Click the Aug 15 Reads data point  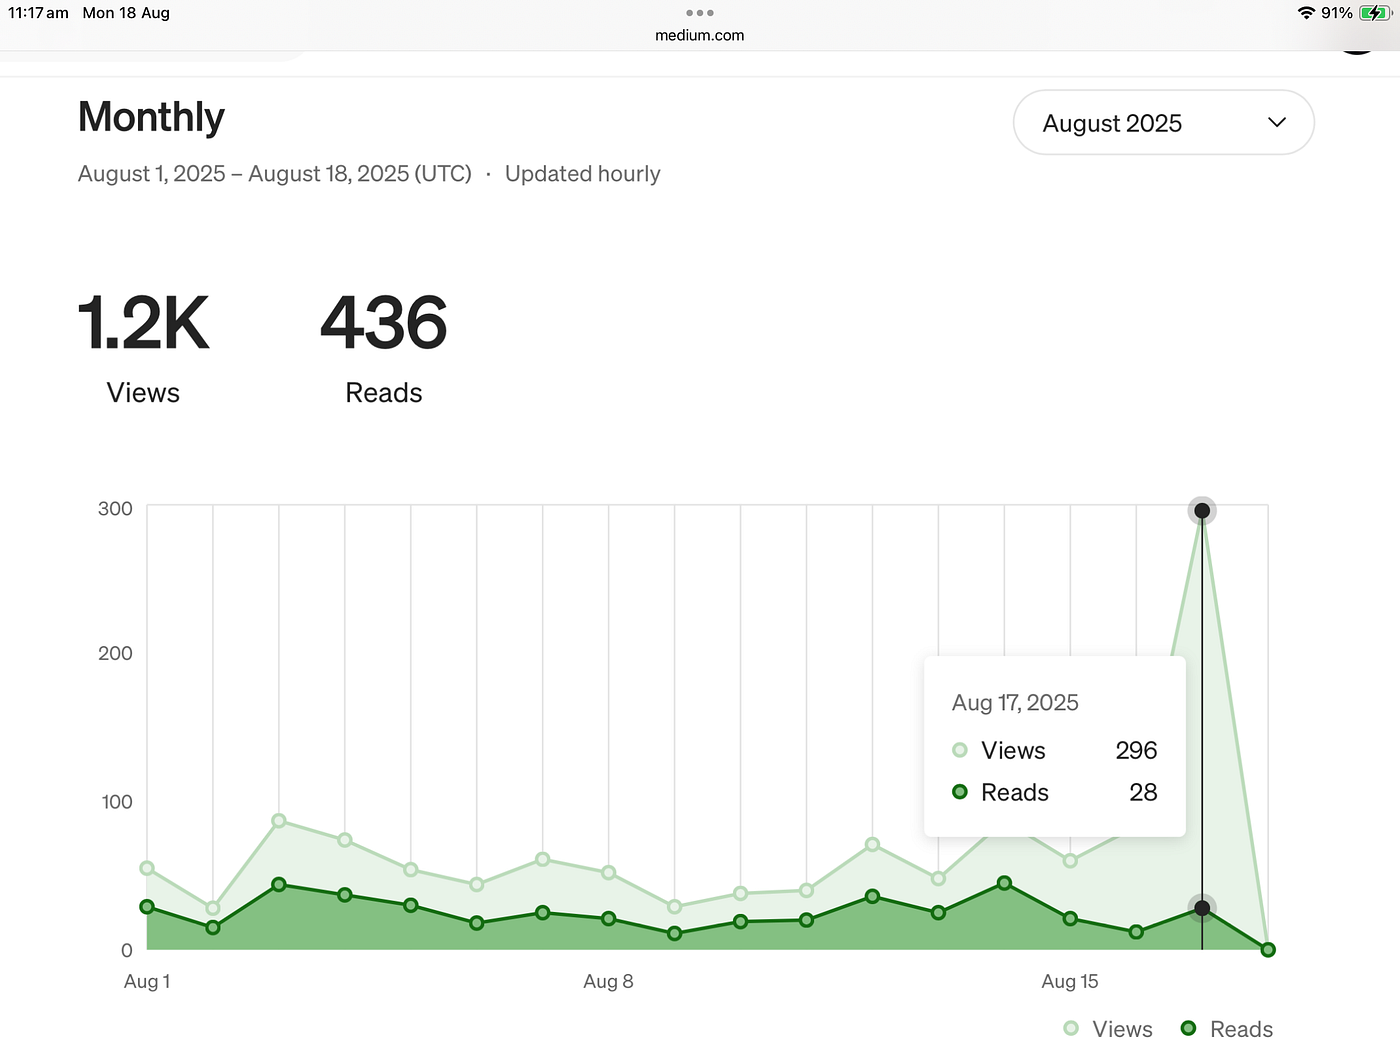coord(1070,918)
